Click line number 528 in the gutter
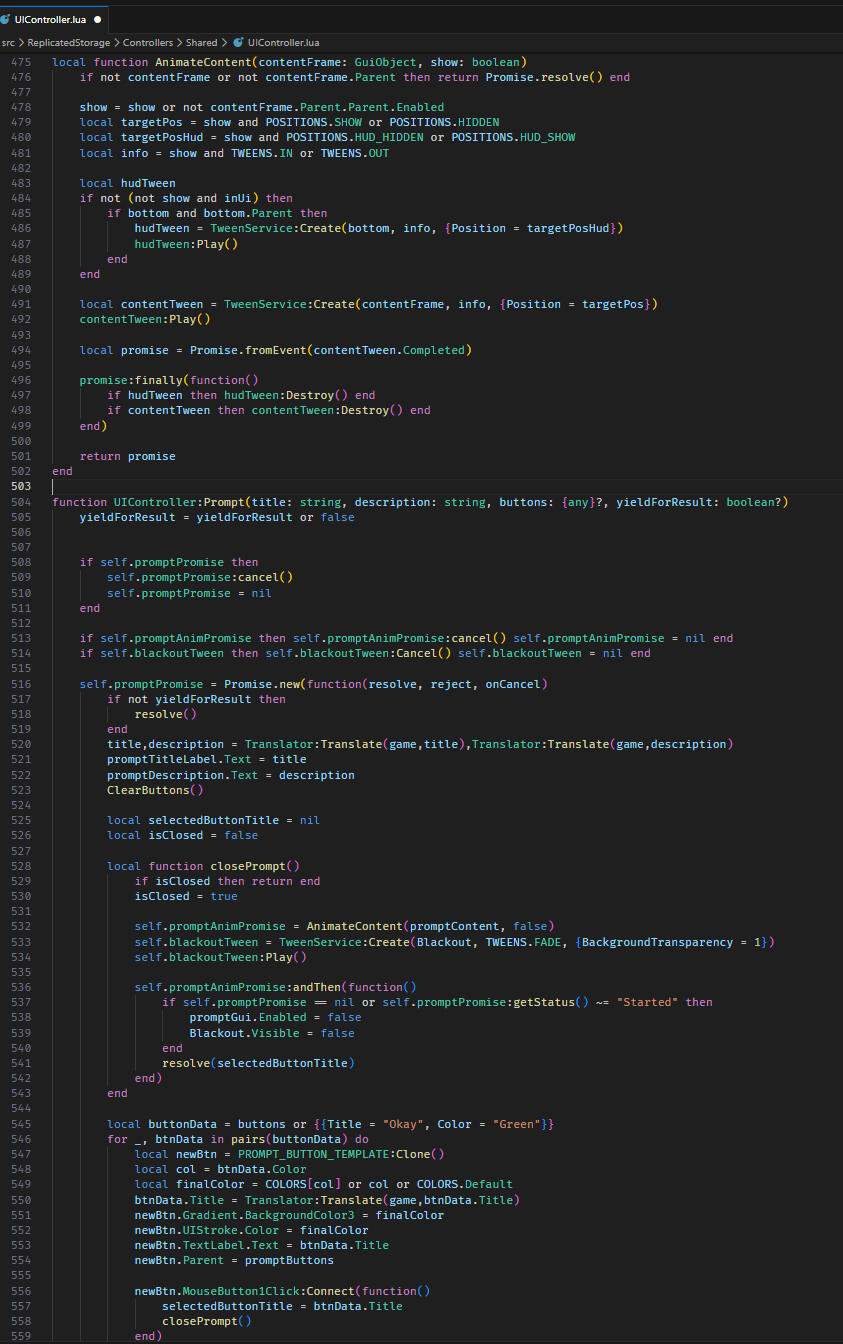Screen dimensions: 843x1344 tap(22, 866)
